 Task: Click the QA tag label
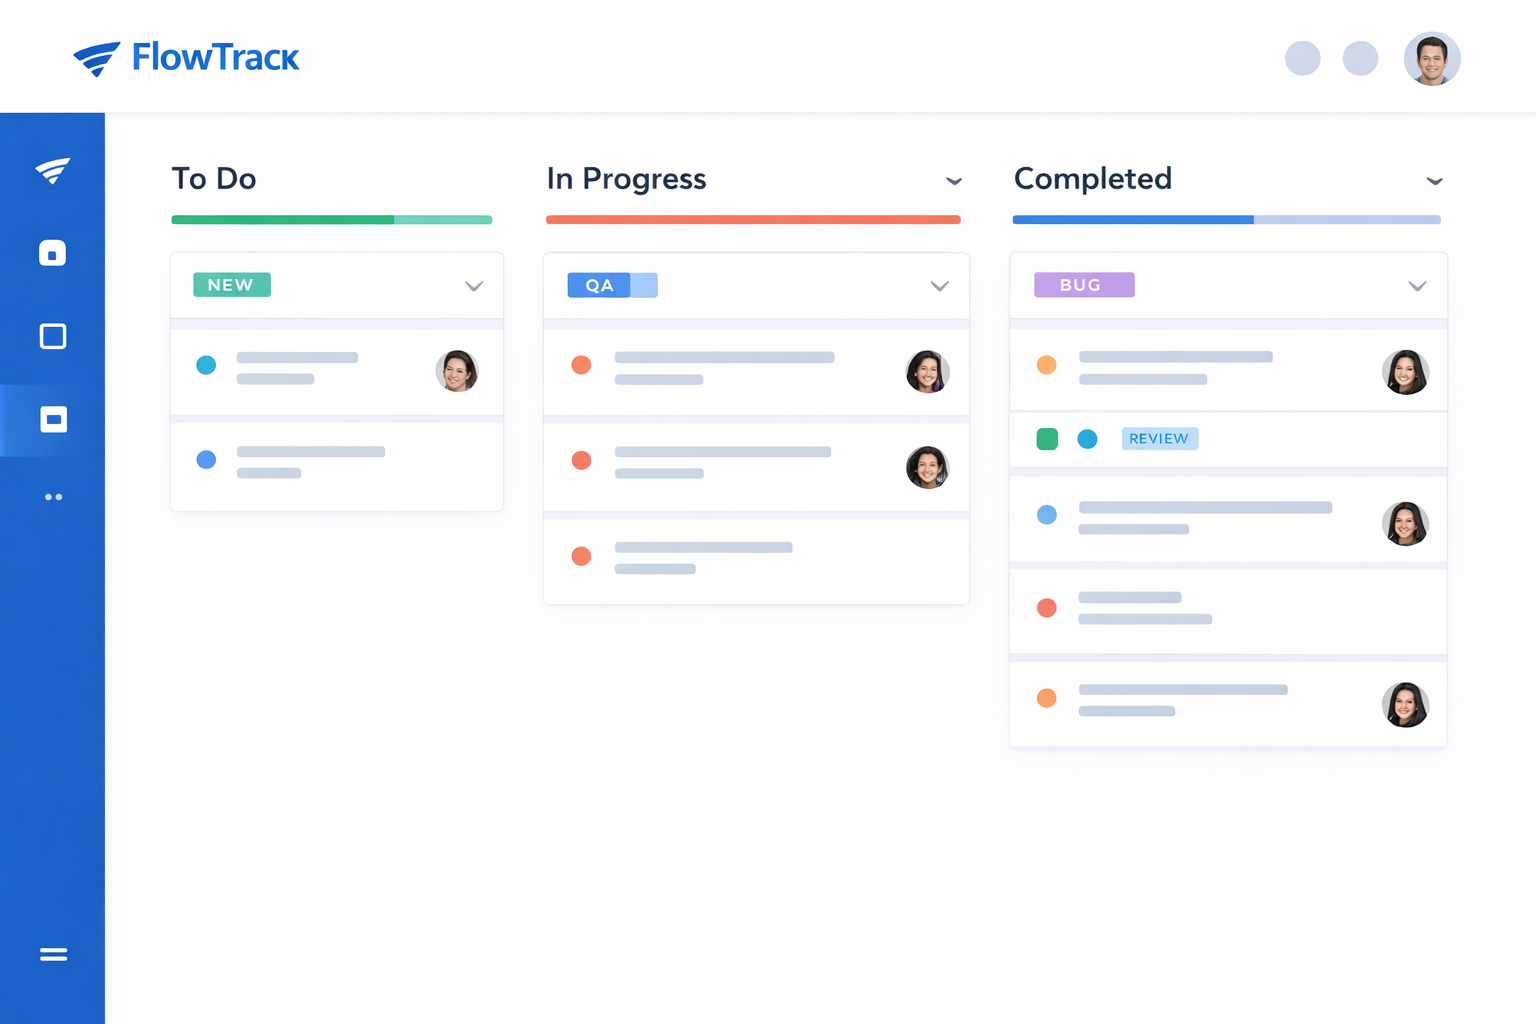[600, 286]
